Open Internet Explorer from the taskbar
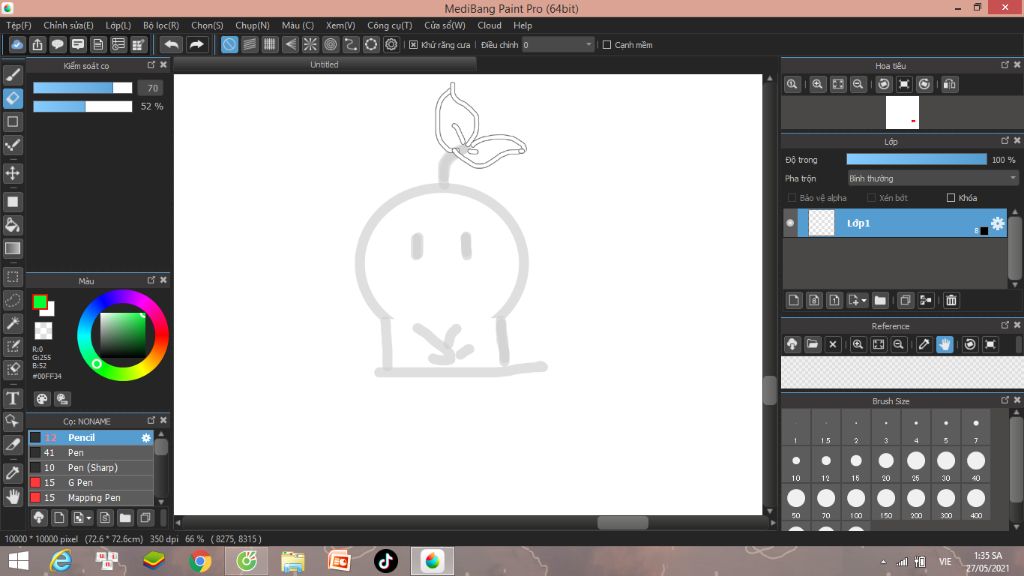The height and width of the screenshot is (576, 1024). (x=61, y=561)
